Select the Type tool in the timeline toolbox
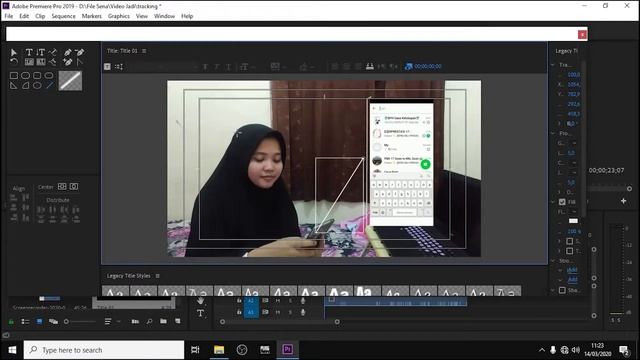Screen dimensions: 640x360 click(200, 313)
